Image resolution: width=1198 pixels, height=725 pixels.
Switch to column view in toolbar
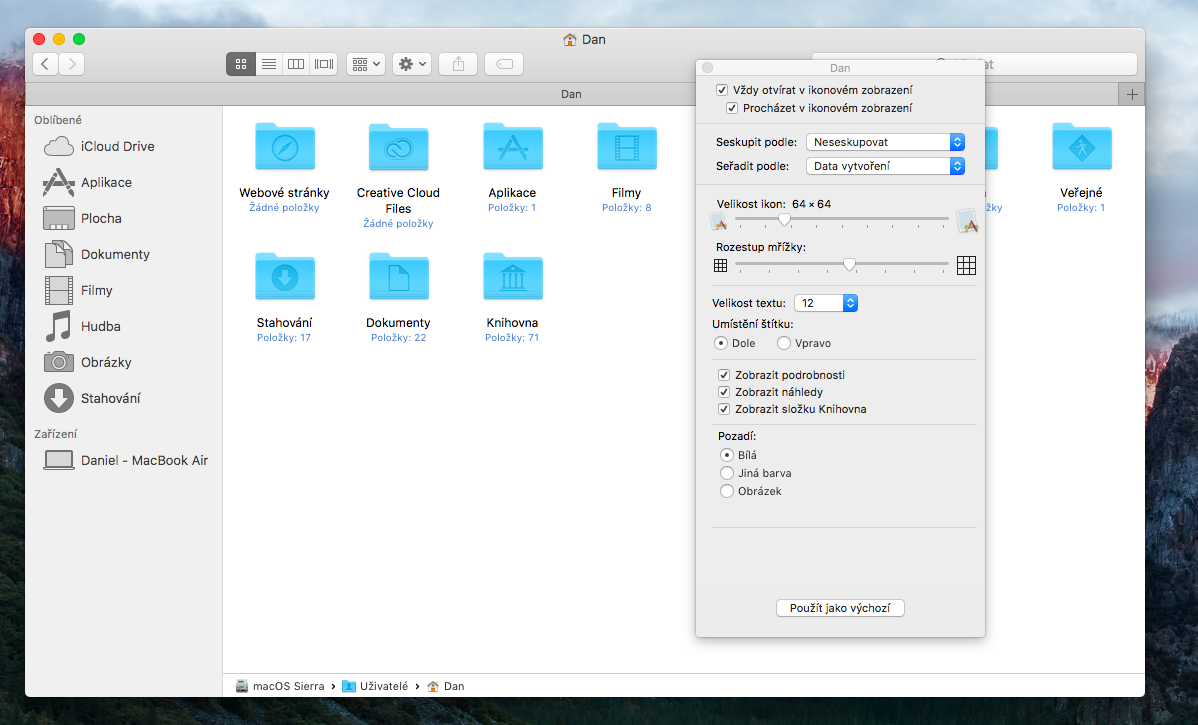point(296,64)
